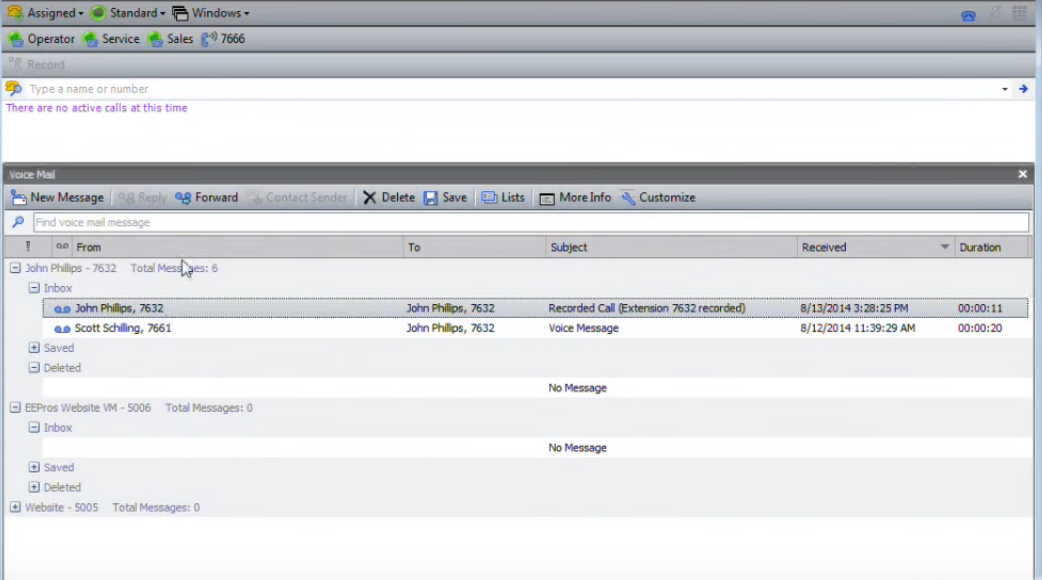Collapse John Phillips Deleted folder
Screen dimensions: 1042x580
(34, 367)
